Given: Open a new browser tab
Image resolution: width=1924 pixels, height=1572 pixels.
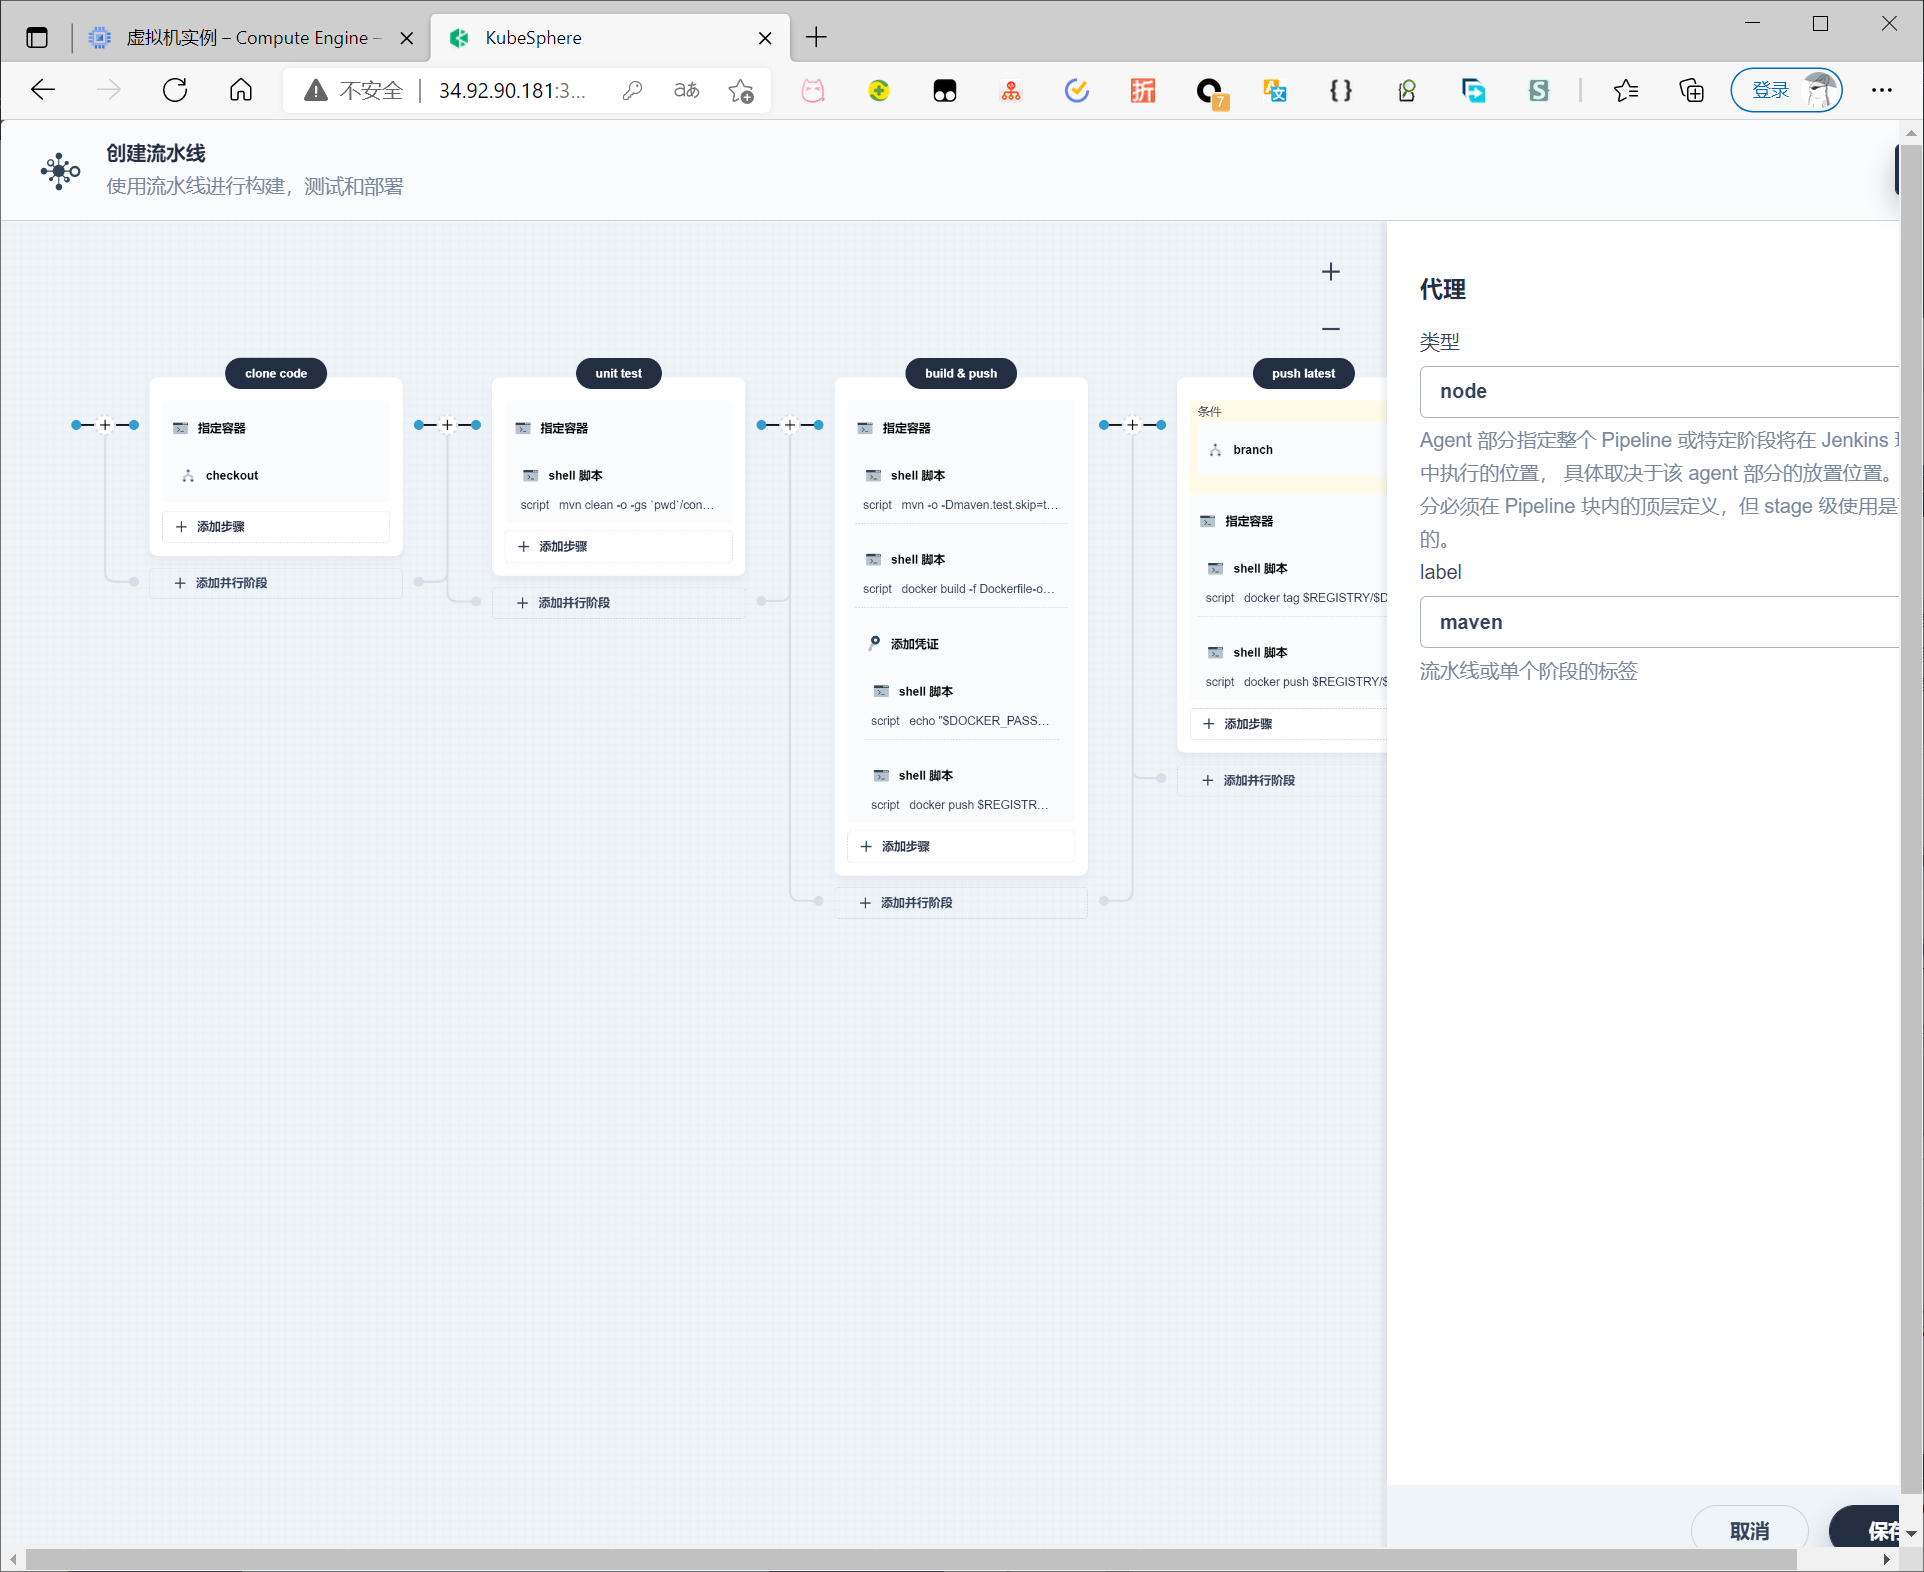Looking at the screenshot, I should (x=816, y=38).
